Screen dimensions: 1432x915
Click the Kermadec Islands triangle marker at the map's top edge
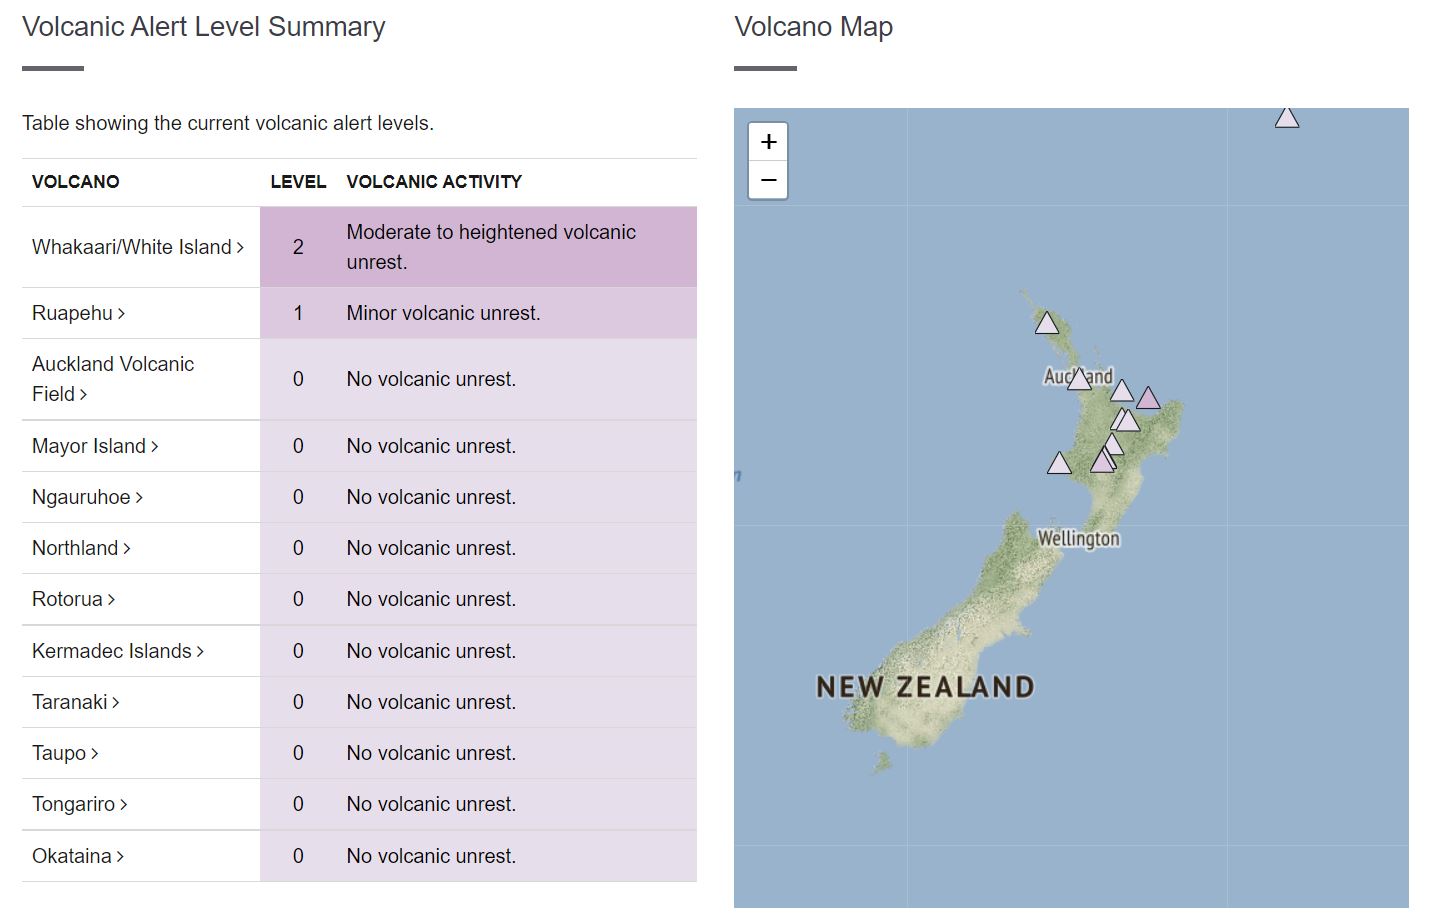point(1287,118)
